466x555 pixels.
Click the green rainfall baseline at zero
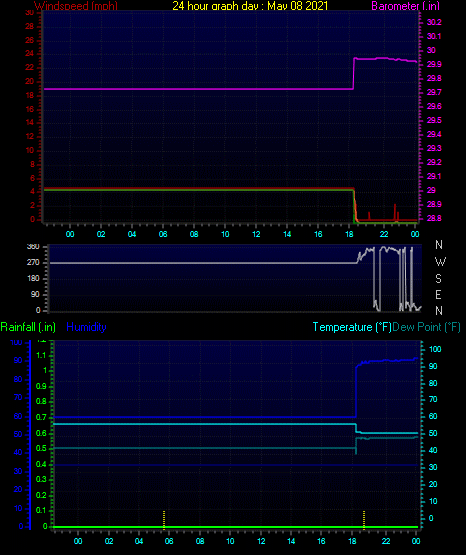click(235, 527)
